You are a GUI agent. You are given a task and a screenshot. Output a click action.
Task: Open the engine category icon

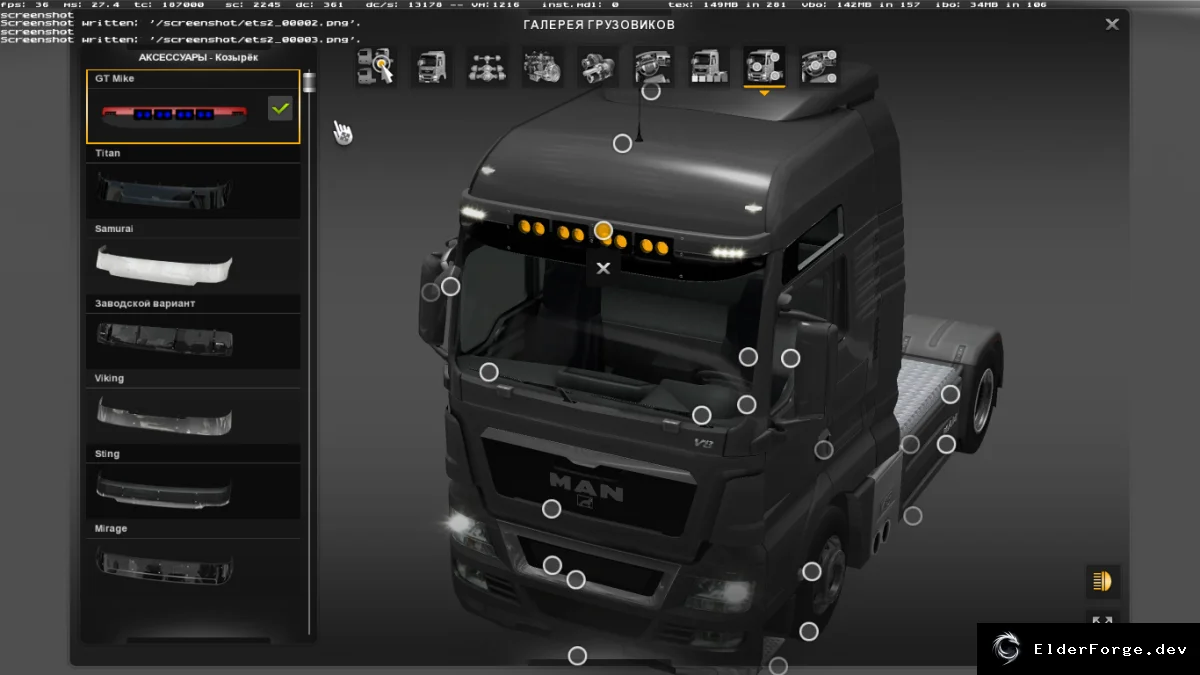tap(541, 67)
